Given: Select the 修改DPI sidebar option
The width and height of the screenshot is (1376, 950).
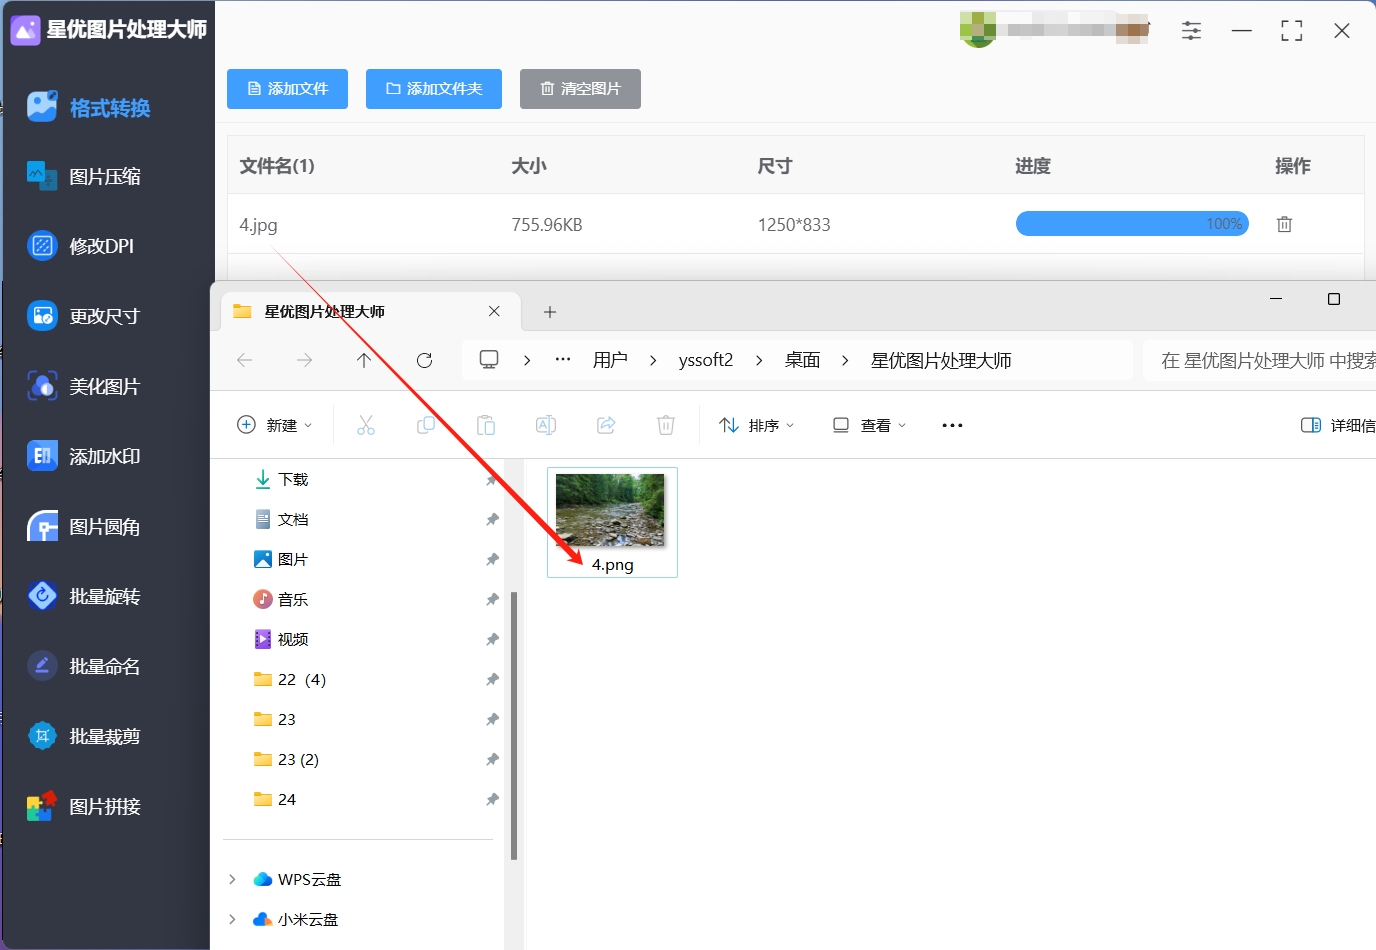Looking at the screenshot, I should pos(82,246).
